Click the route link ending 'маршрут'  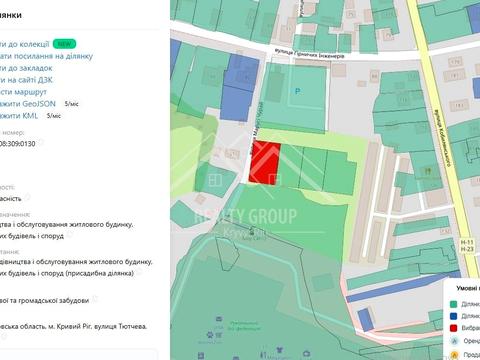(x=23, y=92)
